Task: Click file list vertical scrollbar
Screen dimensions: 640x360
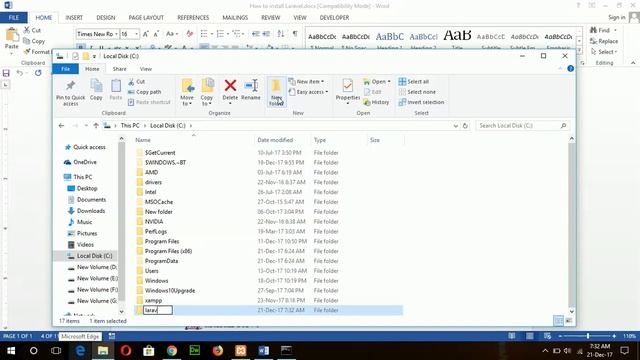Action: click(571, 224)
